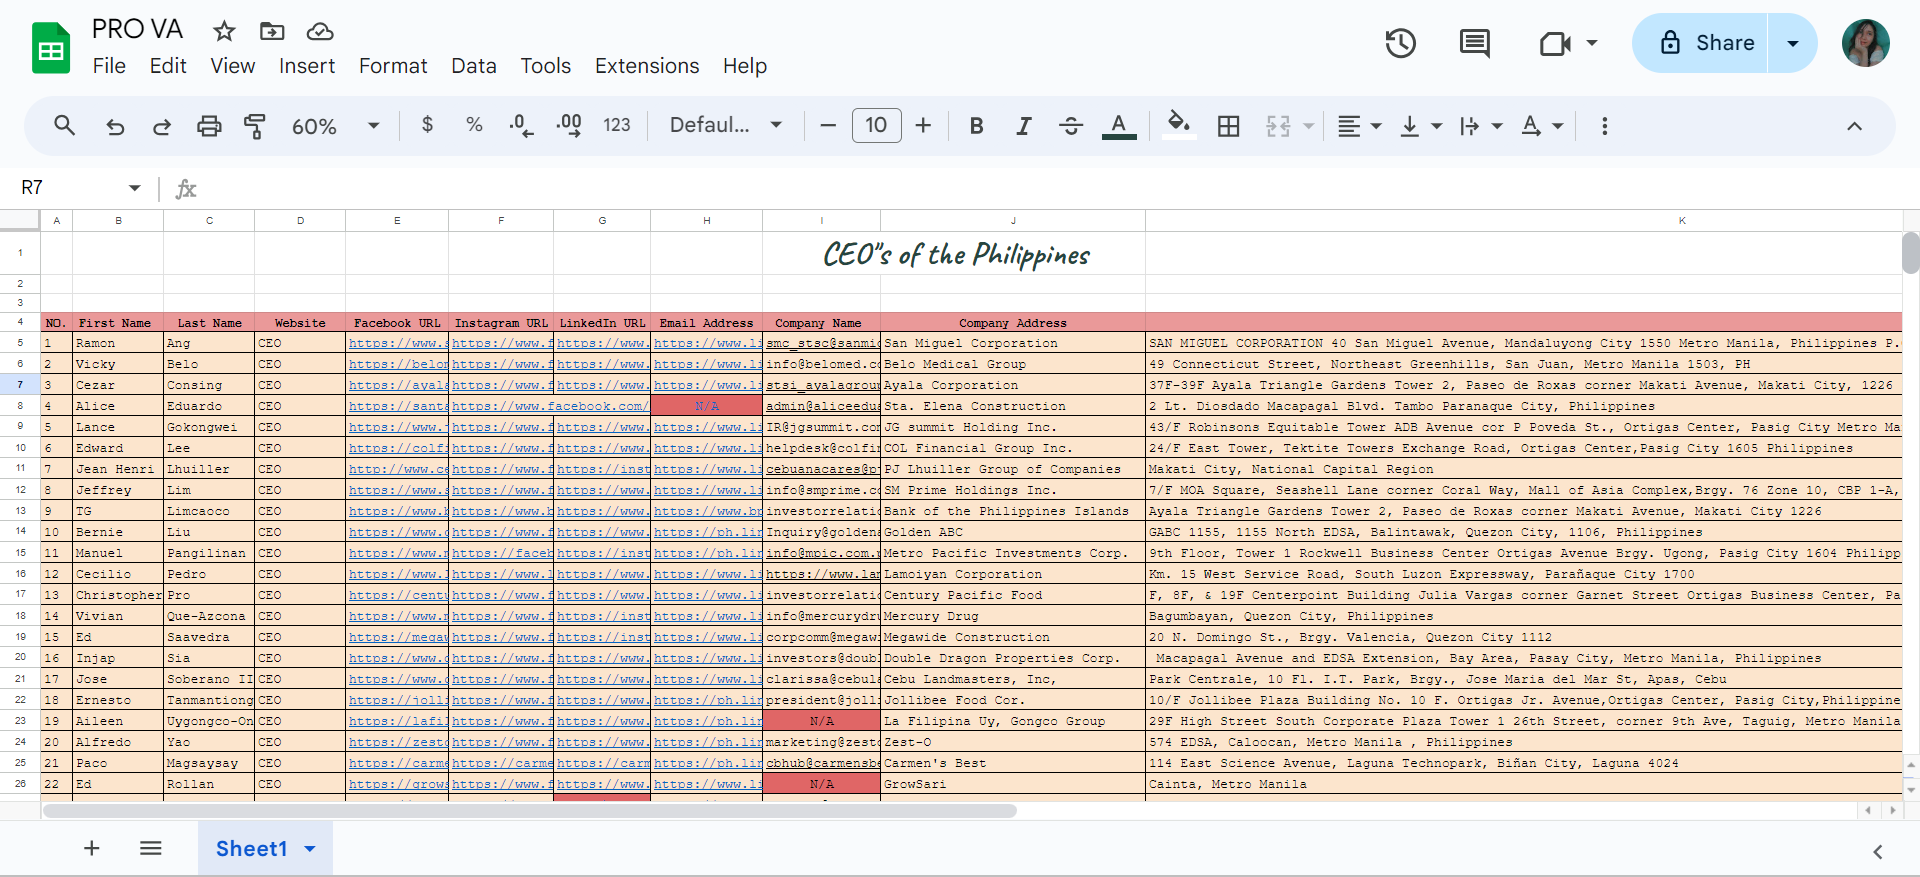1920x877 pixels.
Task: Open the search menus magnifier
Action: [x=65, y=126]
